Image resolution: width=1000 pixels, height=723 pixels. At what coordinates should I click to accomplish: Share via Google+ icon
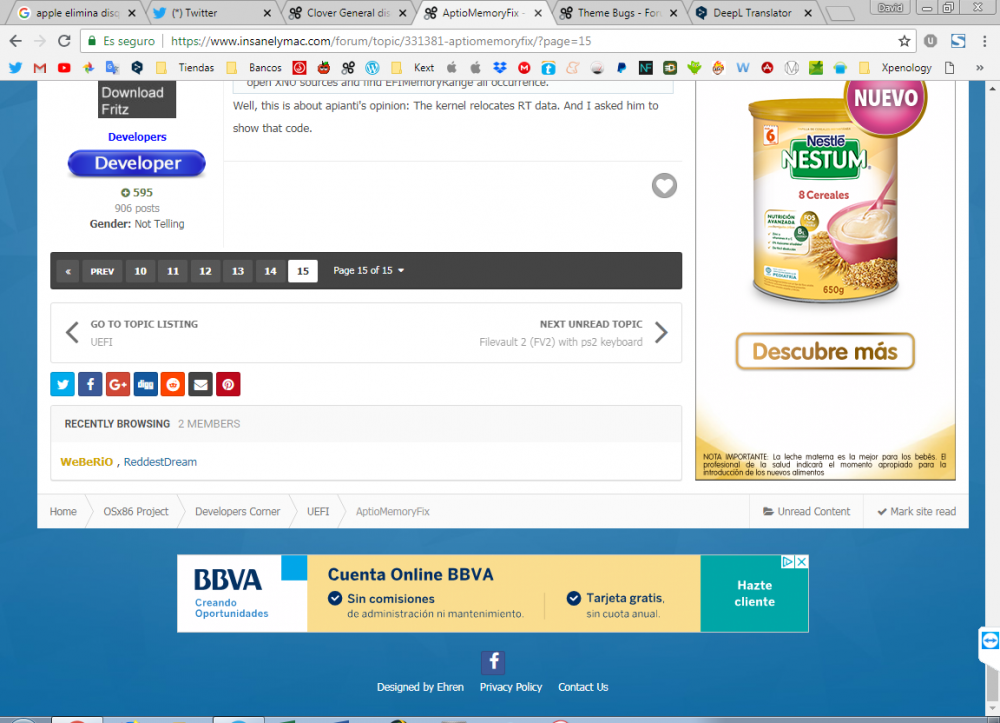point(118,384)
